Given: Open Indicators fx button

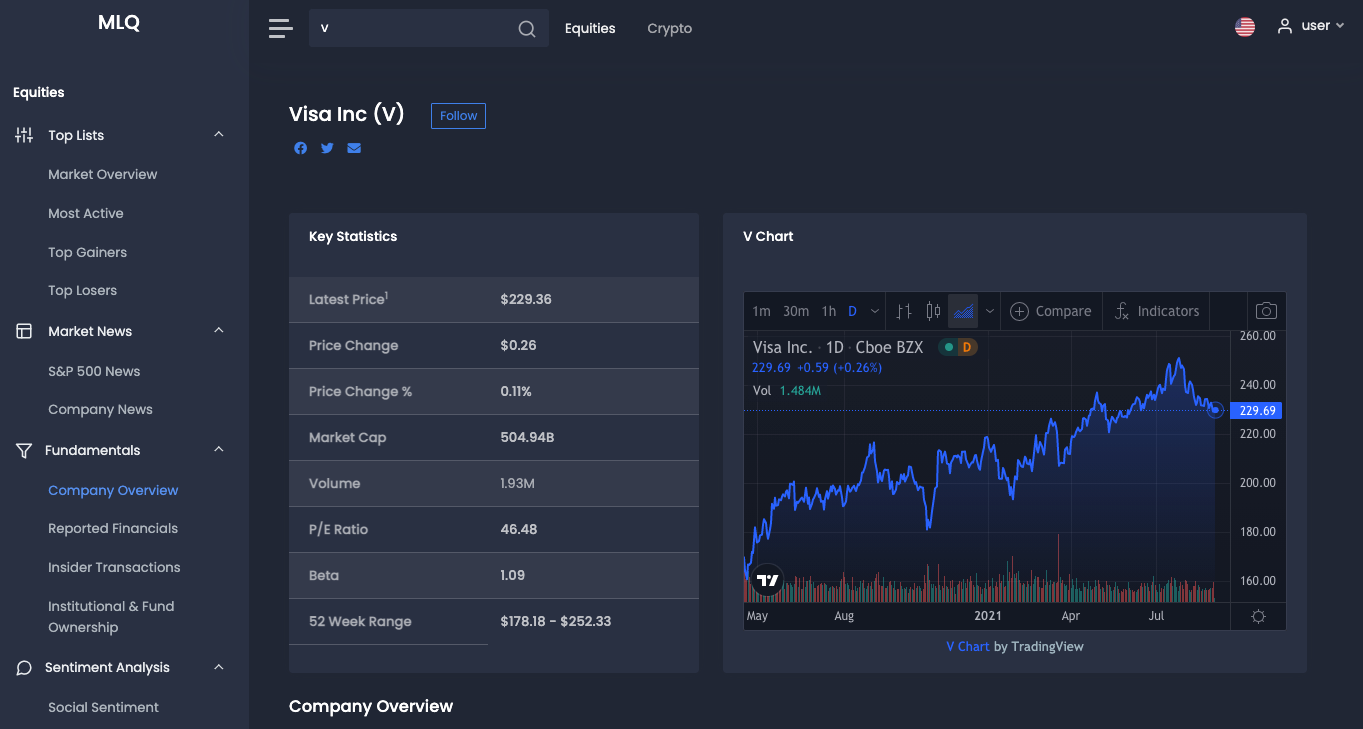Looking at the screenshot, I should (x=1156, y=311).
